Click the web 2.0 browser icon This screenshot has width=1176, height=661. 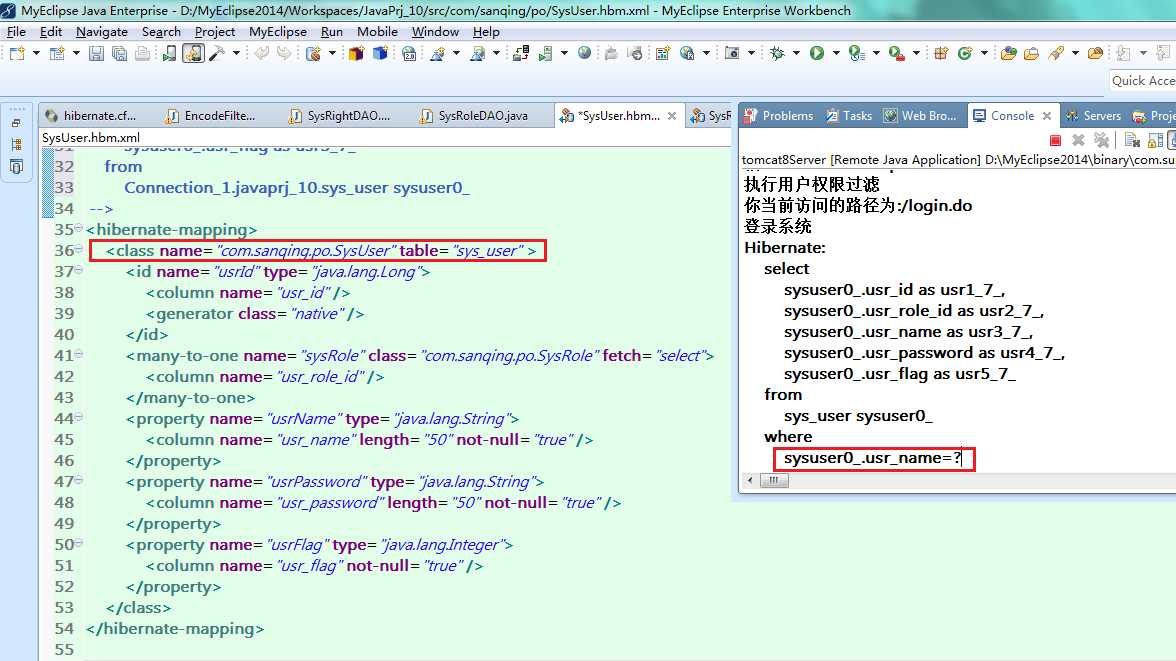pyautogui.click(x=409, y=53)
